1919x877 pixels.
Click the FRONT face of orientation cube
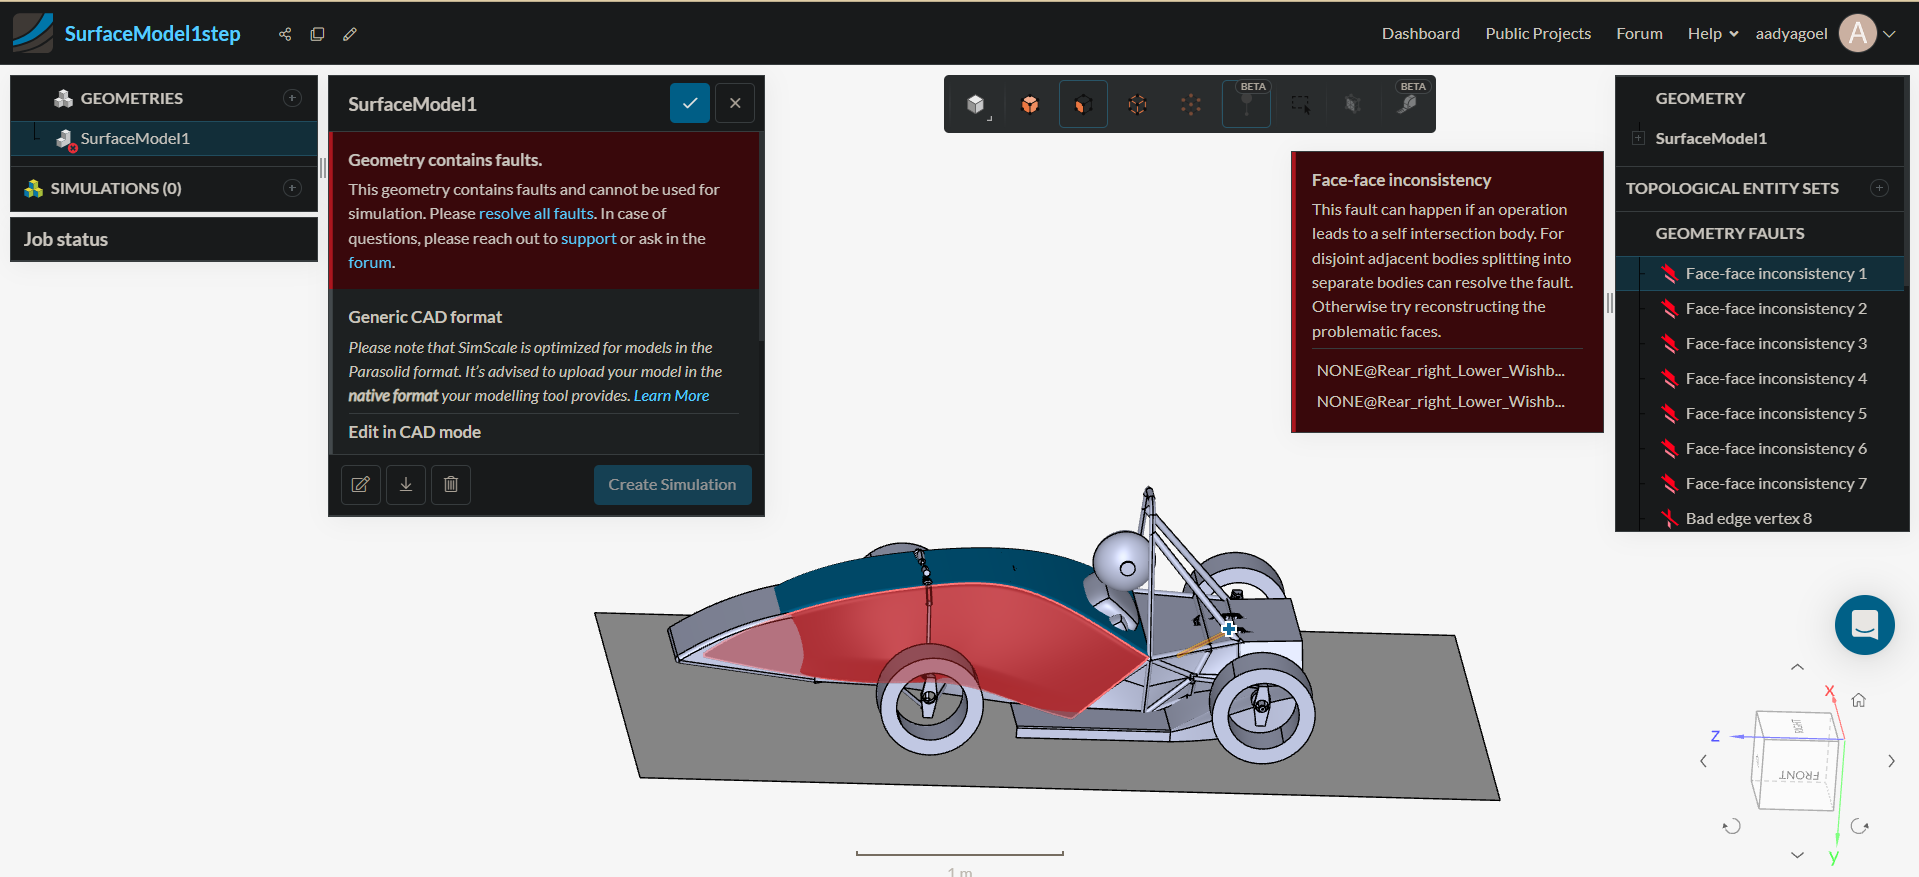click(1797, 775)
